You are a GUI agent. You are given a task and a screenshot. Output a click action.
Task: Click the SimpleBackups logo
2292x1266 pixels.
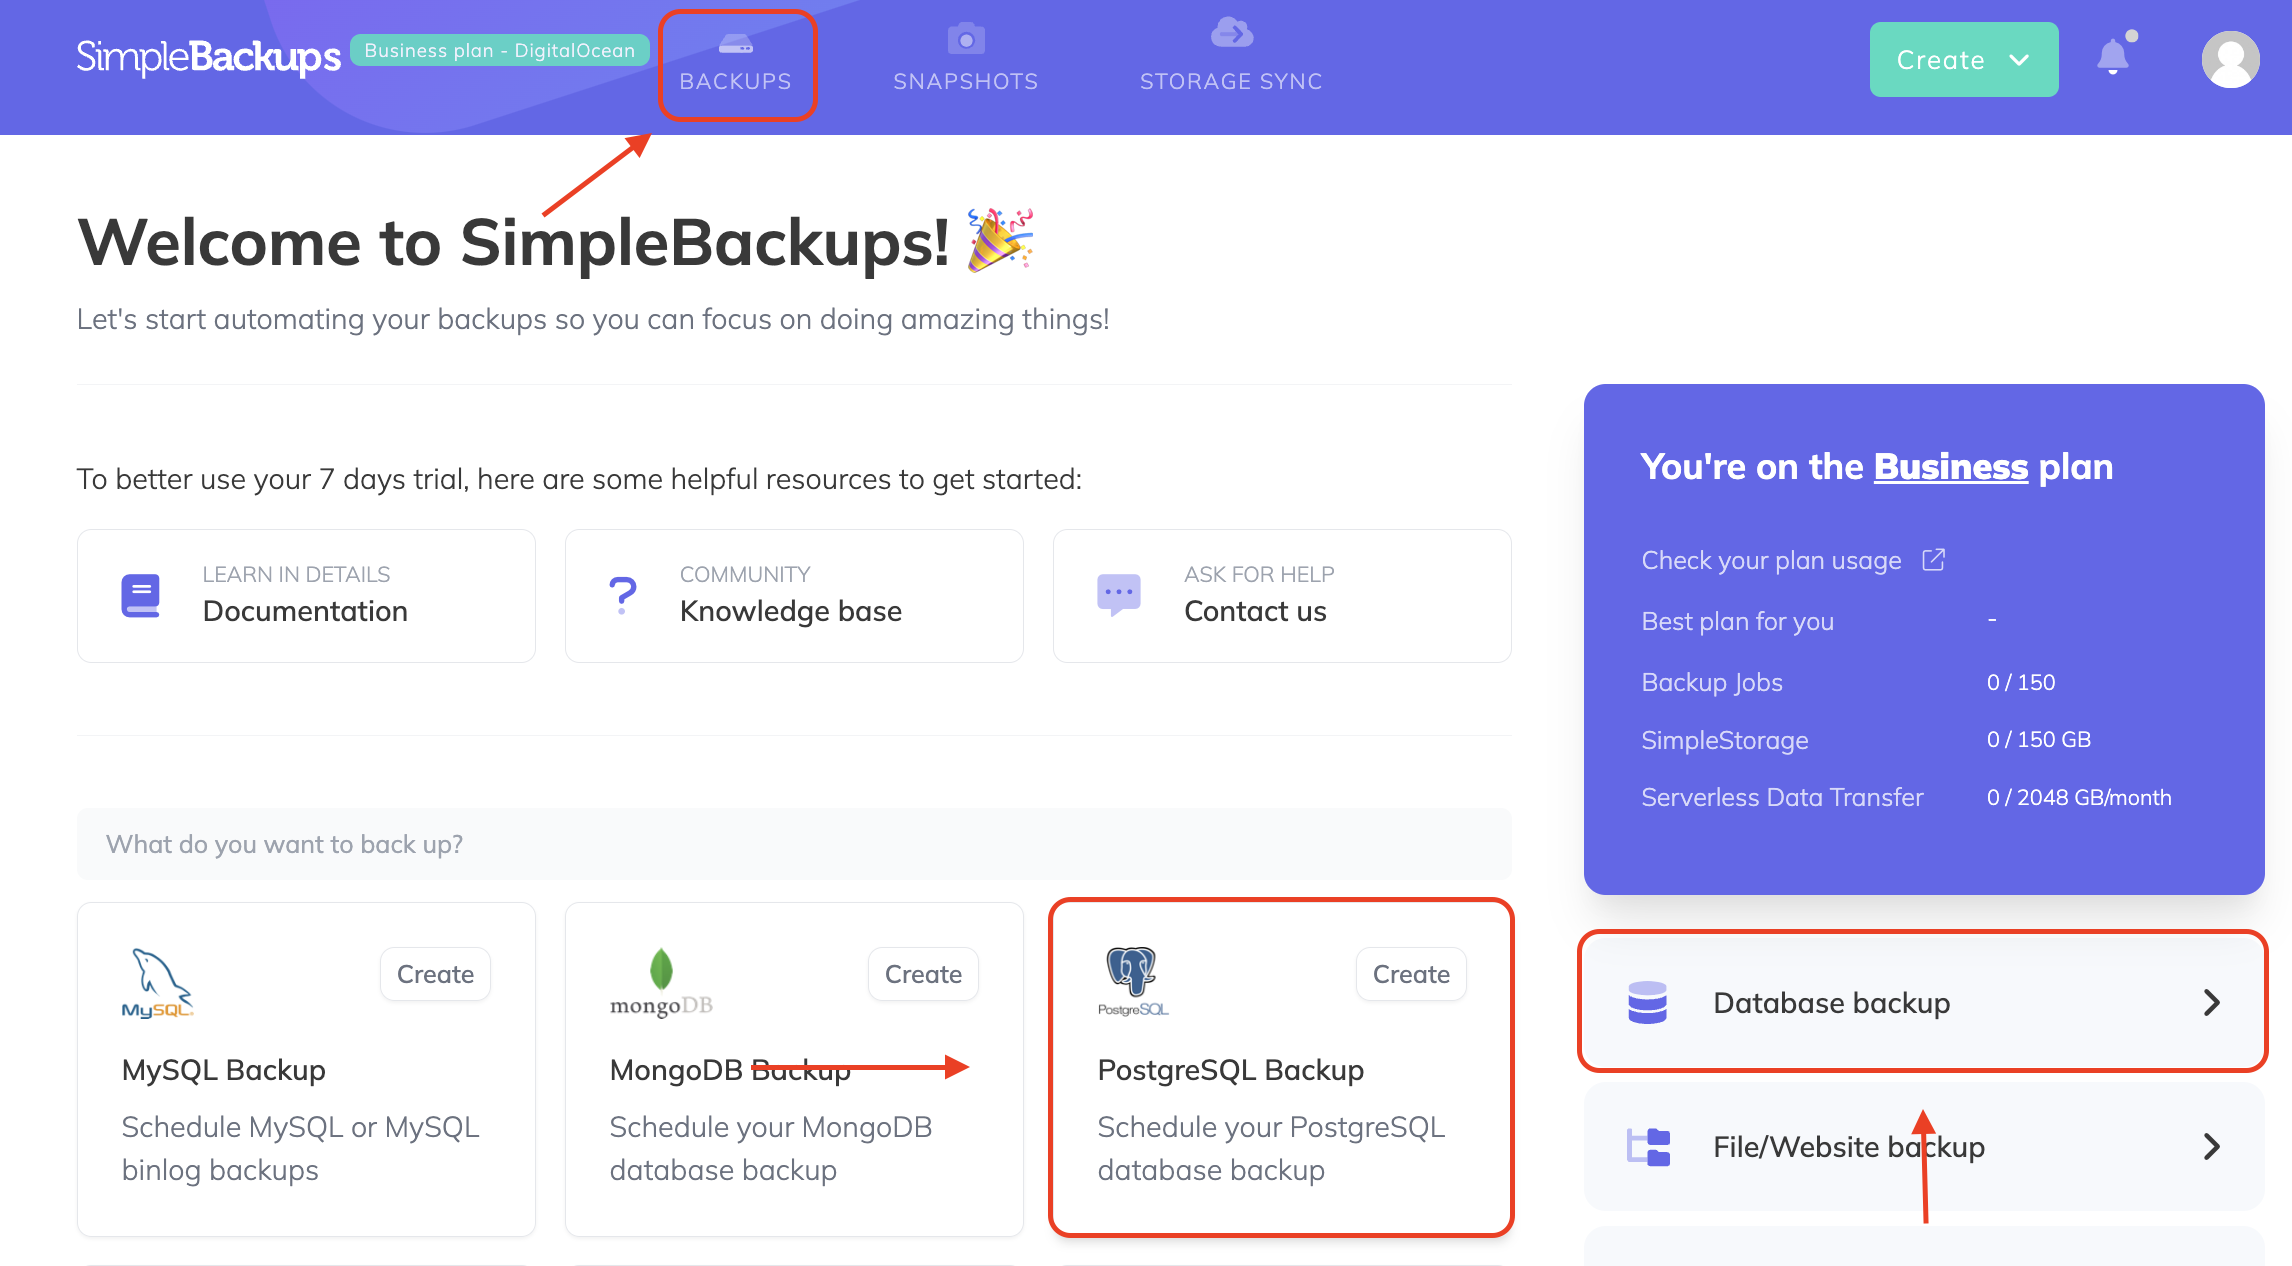pos(208,57)
